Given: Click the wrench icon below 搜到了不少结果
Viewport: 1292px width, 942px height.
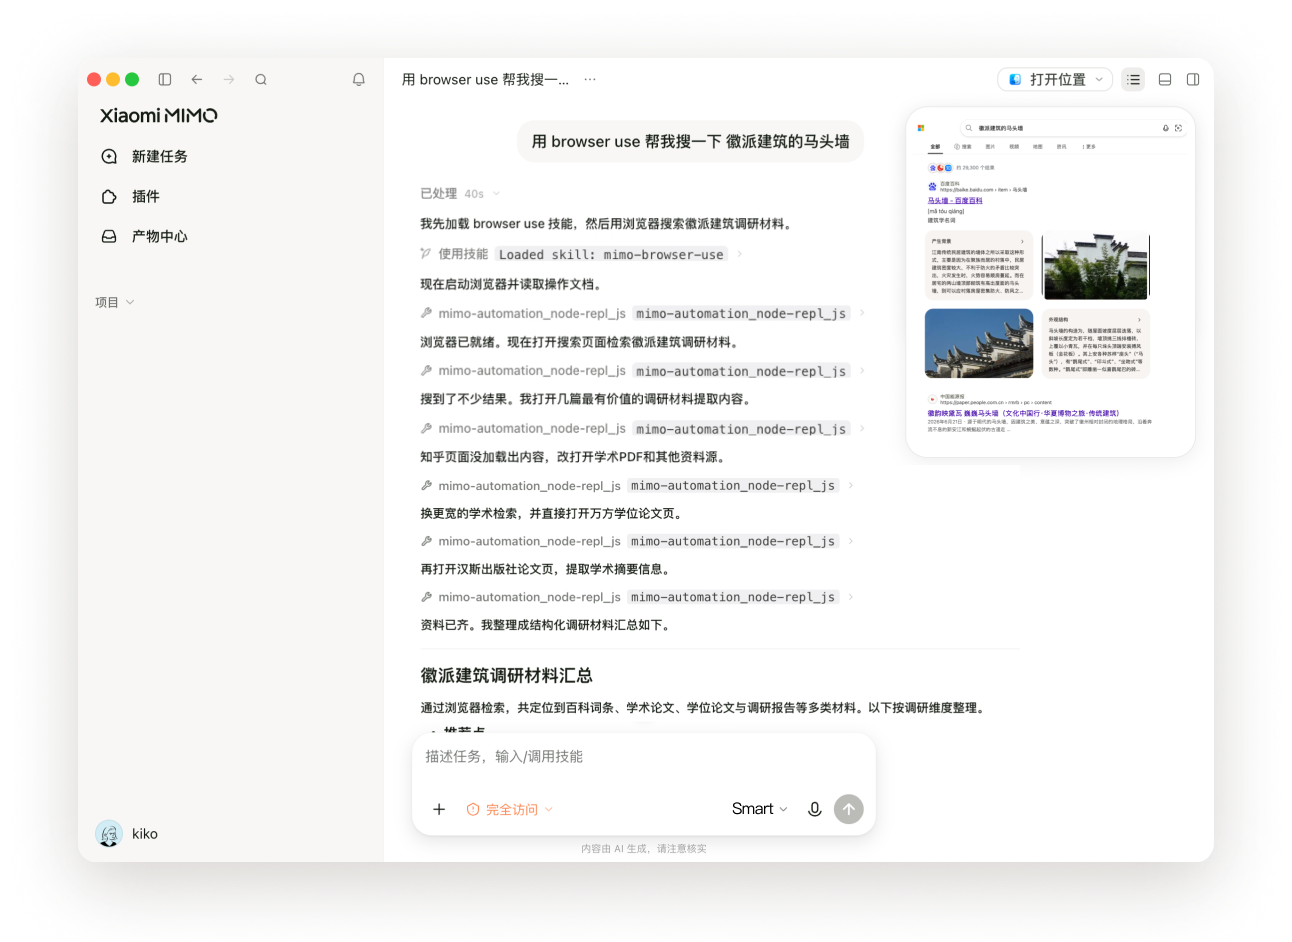Looking at the screenshot, I should pyautogui.click(x=426, y=428).
